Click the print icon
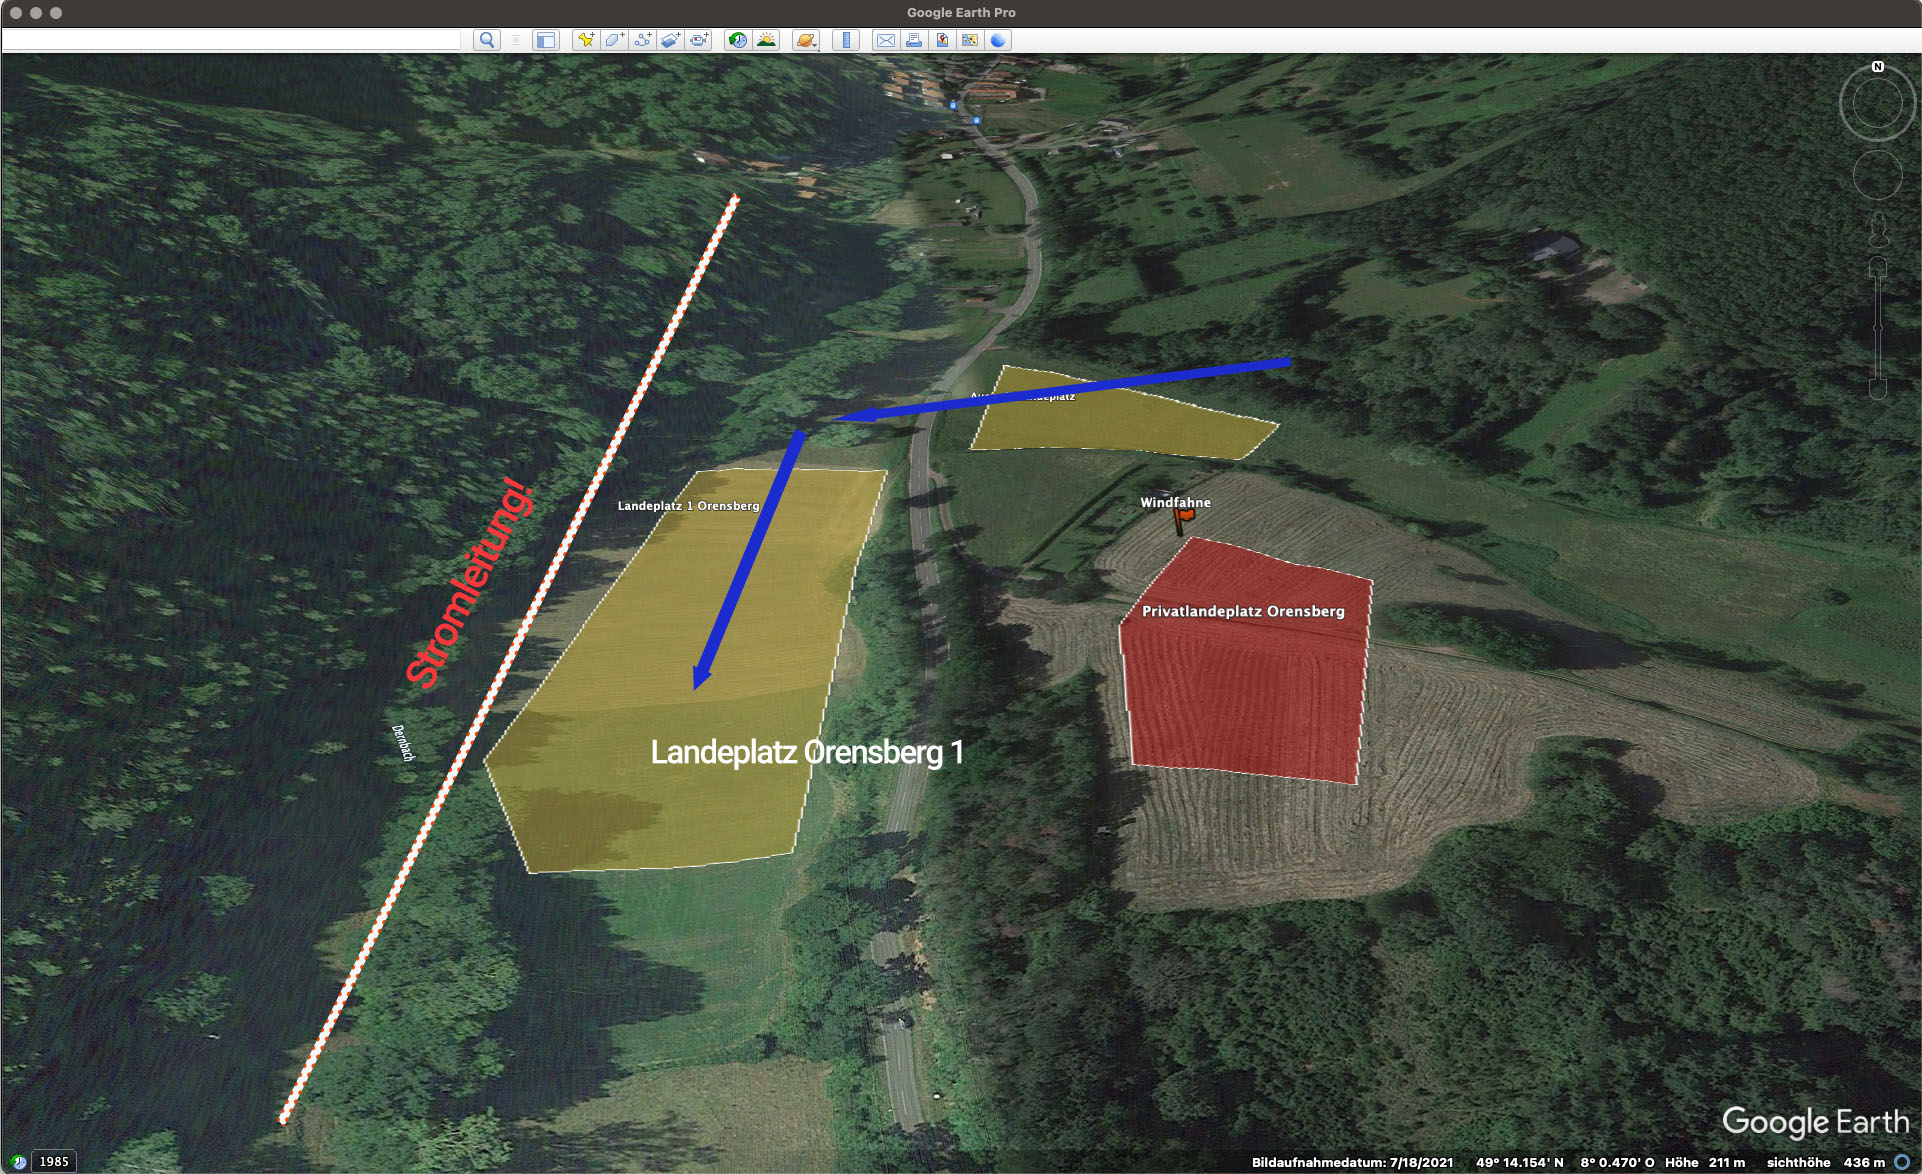Image resolution: width=1922 pixels, height=1174 pixels. [x=913, y=40]
